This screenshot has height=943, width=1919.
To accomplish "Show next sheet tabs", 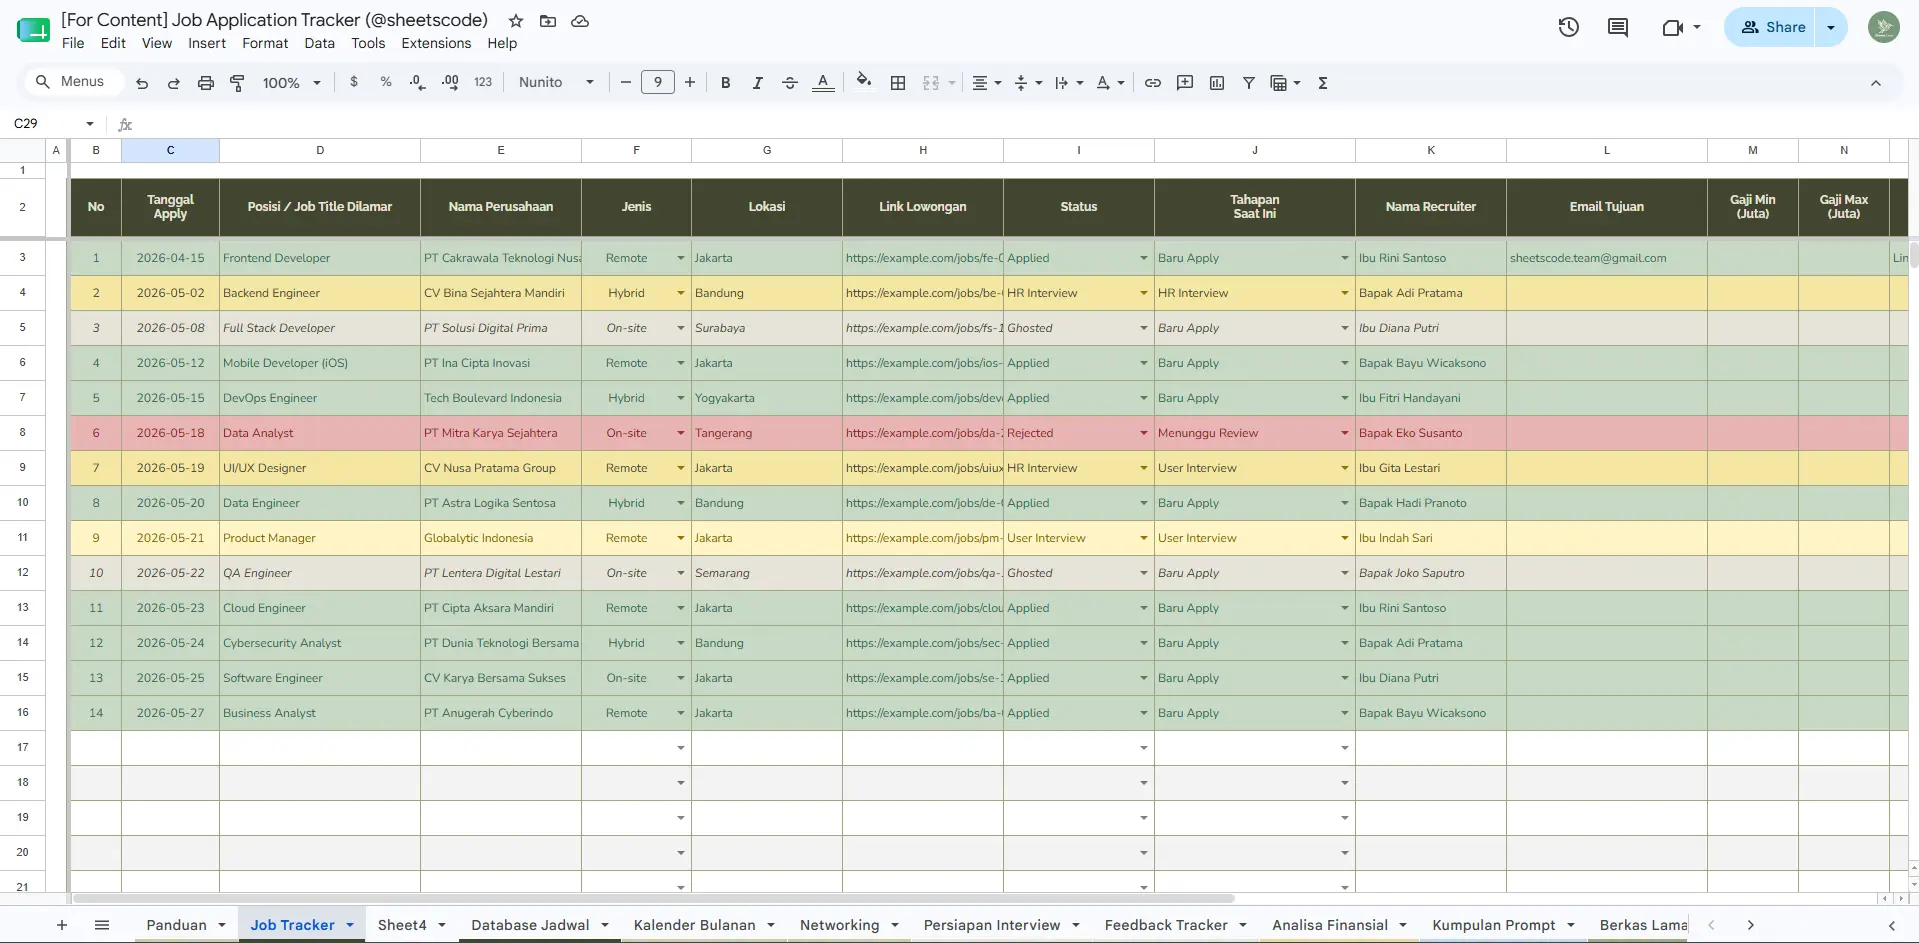I will click(x=1750, y=925).
